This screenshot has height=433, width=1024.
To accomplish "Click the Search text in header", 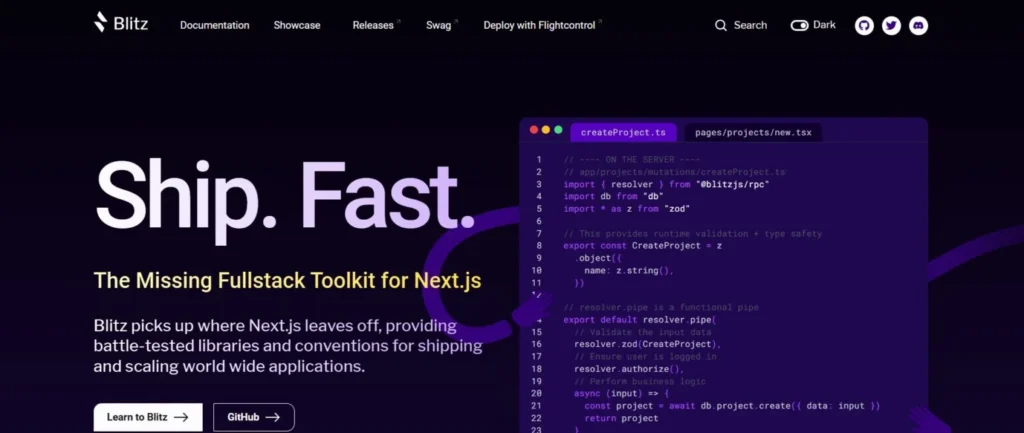I will (x=750, y=25).
